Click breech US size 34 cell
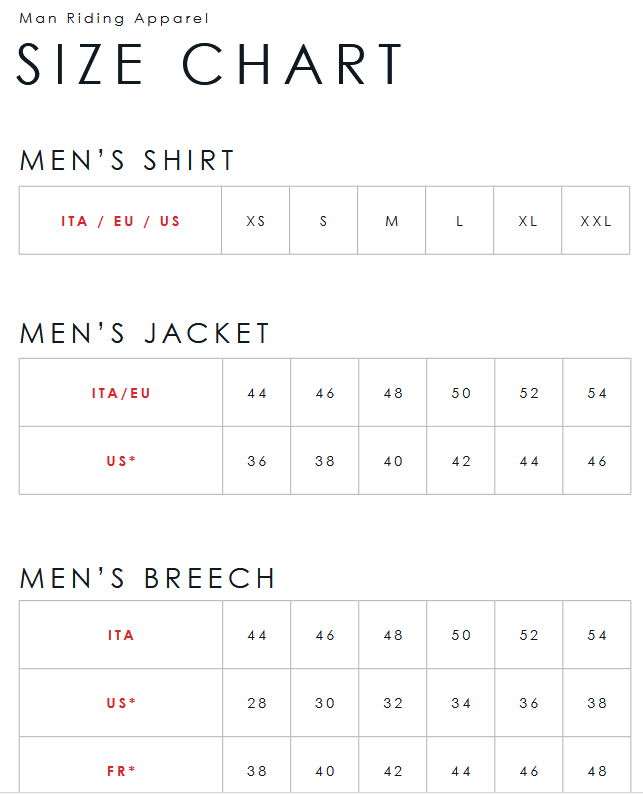 pyautogui.click(x=461, y=703)
